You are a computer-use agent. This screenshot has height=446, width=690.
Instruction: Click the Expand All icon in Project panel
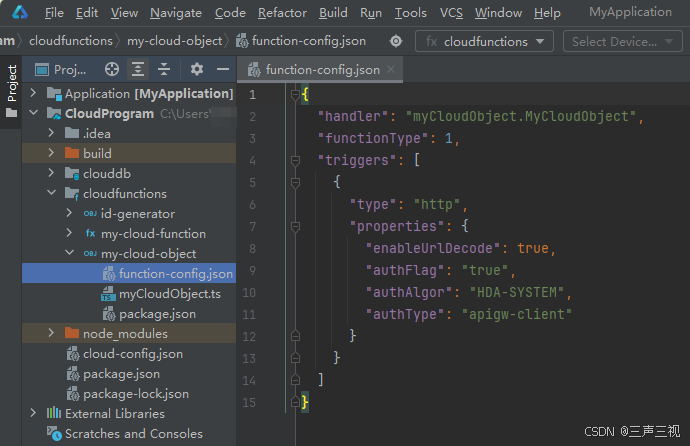pos(138,69)
